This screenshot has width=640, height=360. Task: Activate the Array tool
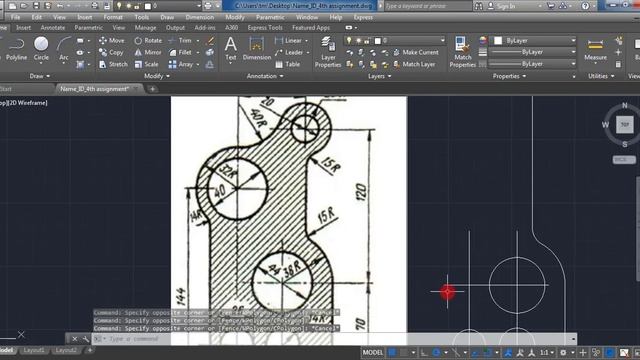180,64
